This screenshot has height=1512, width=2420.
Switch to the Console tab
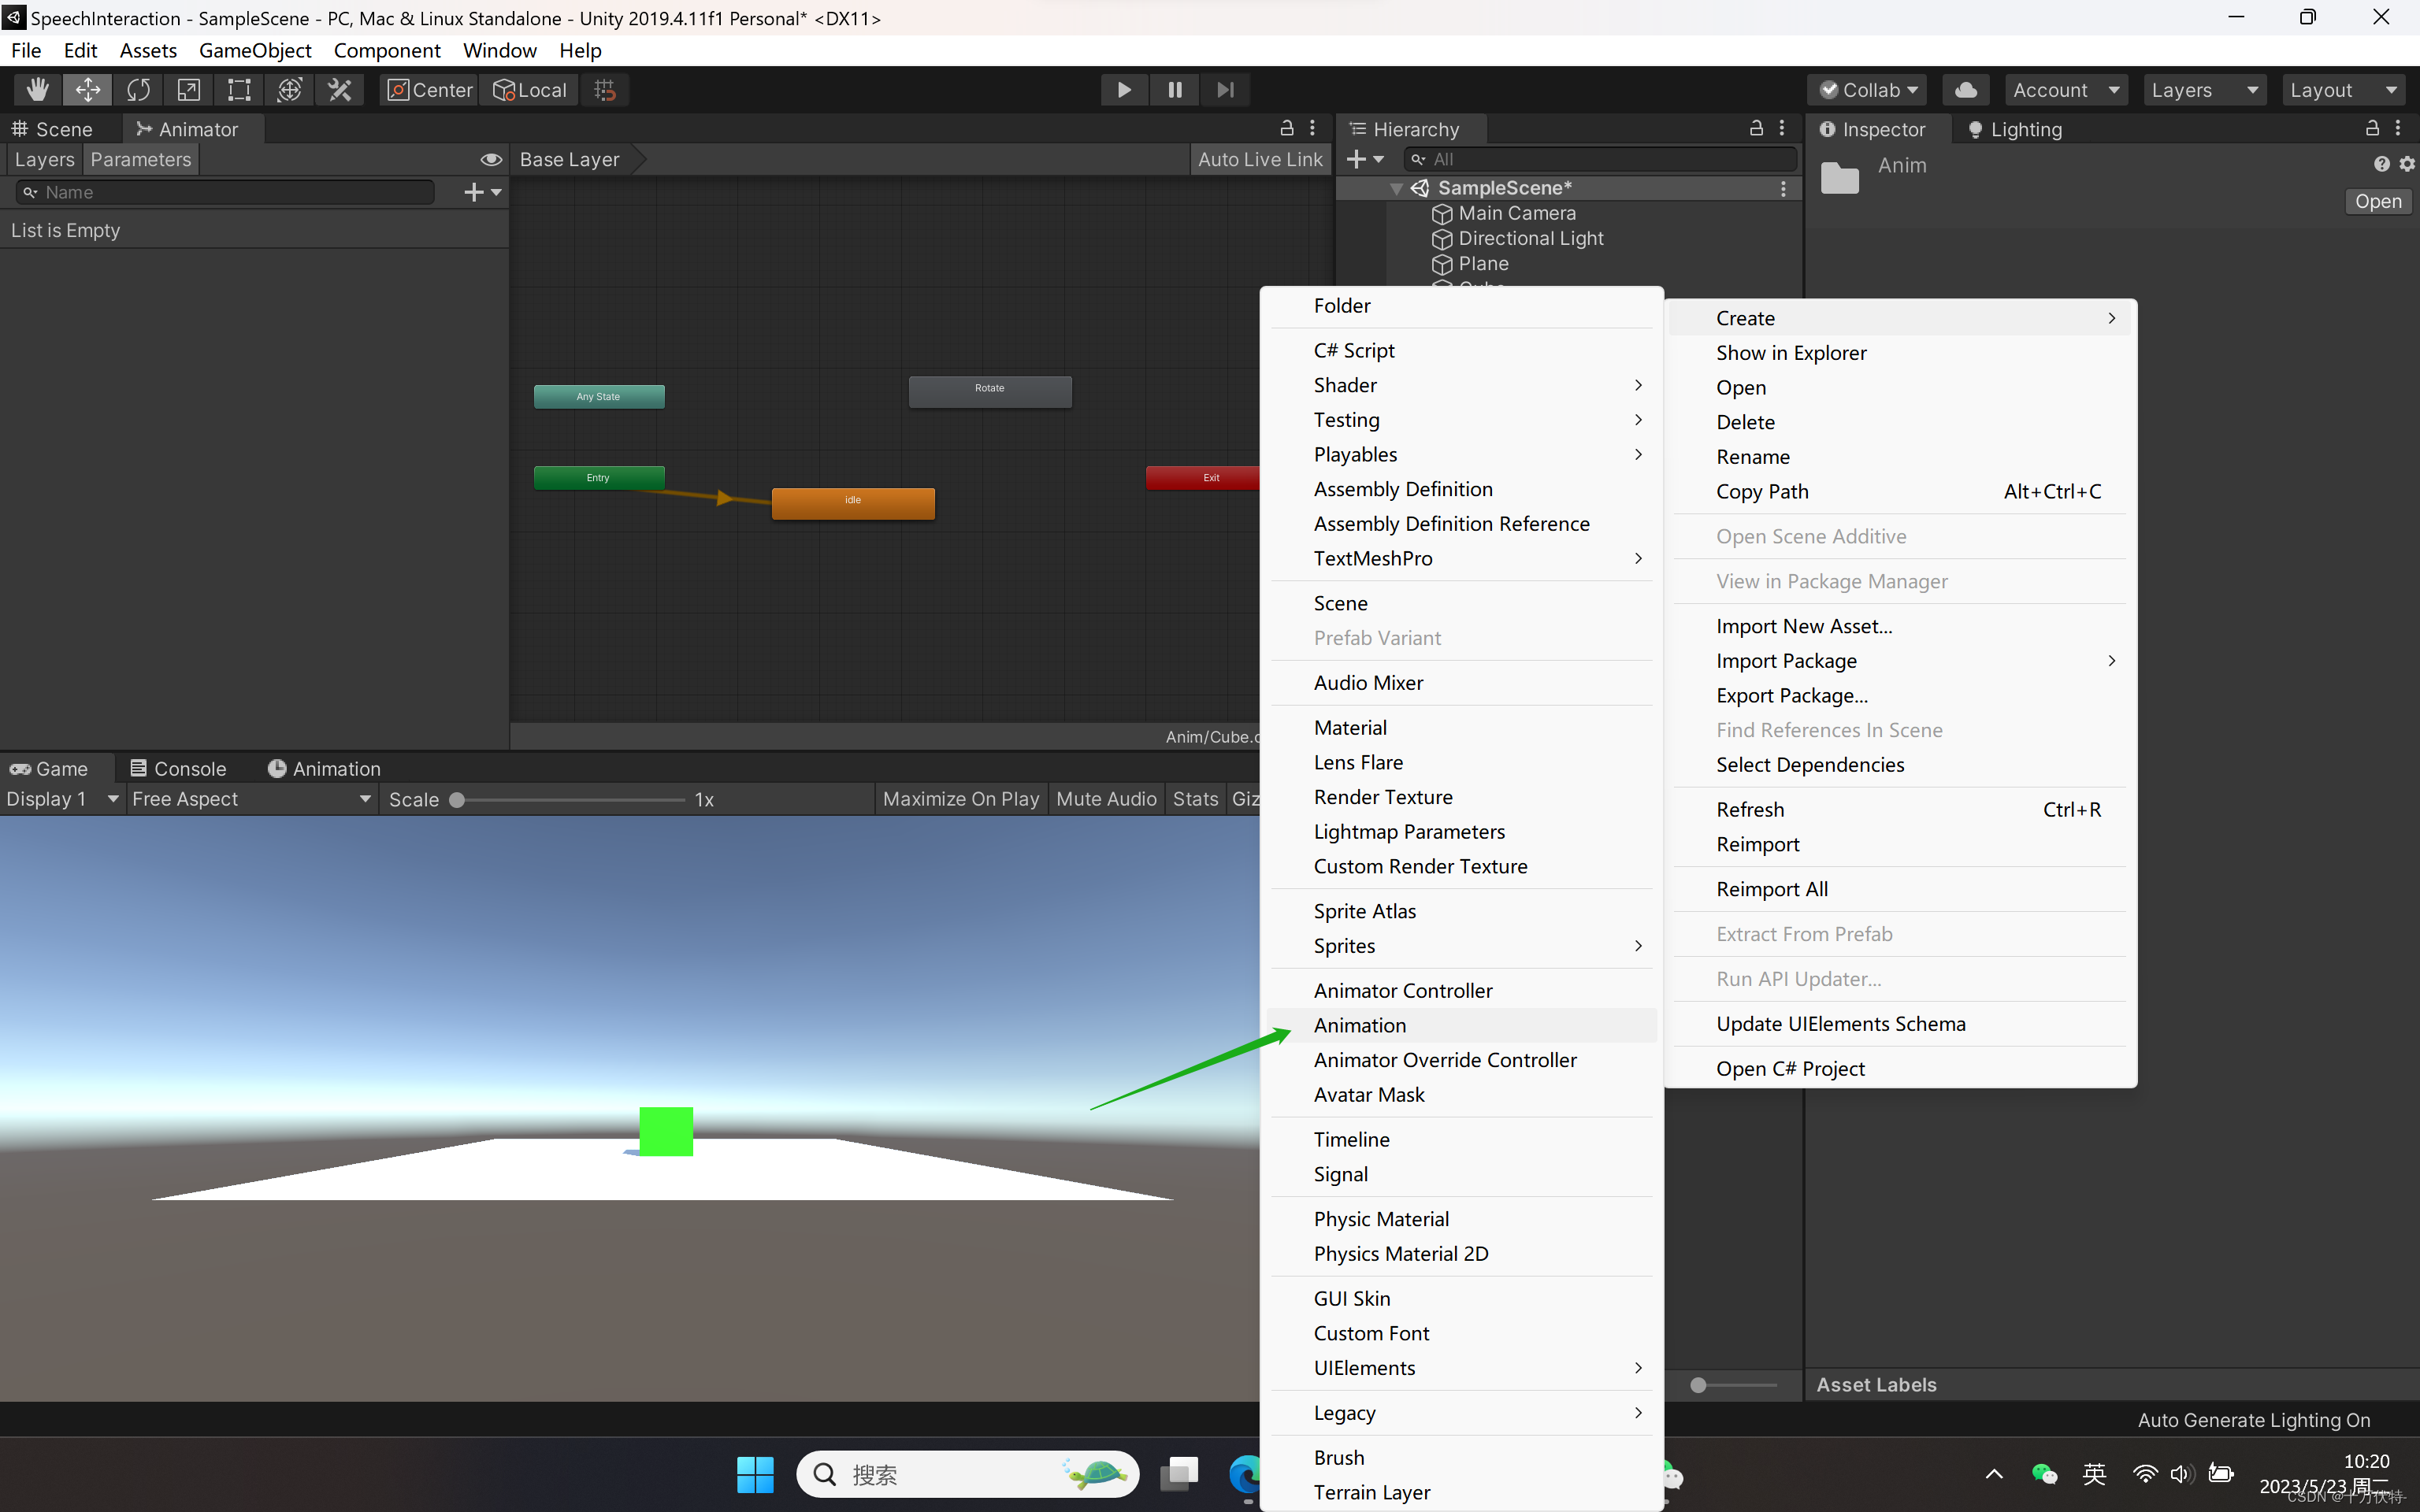click(178, 768)
